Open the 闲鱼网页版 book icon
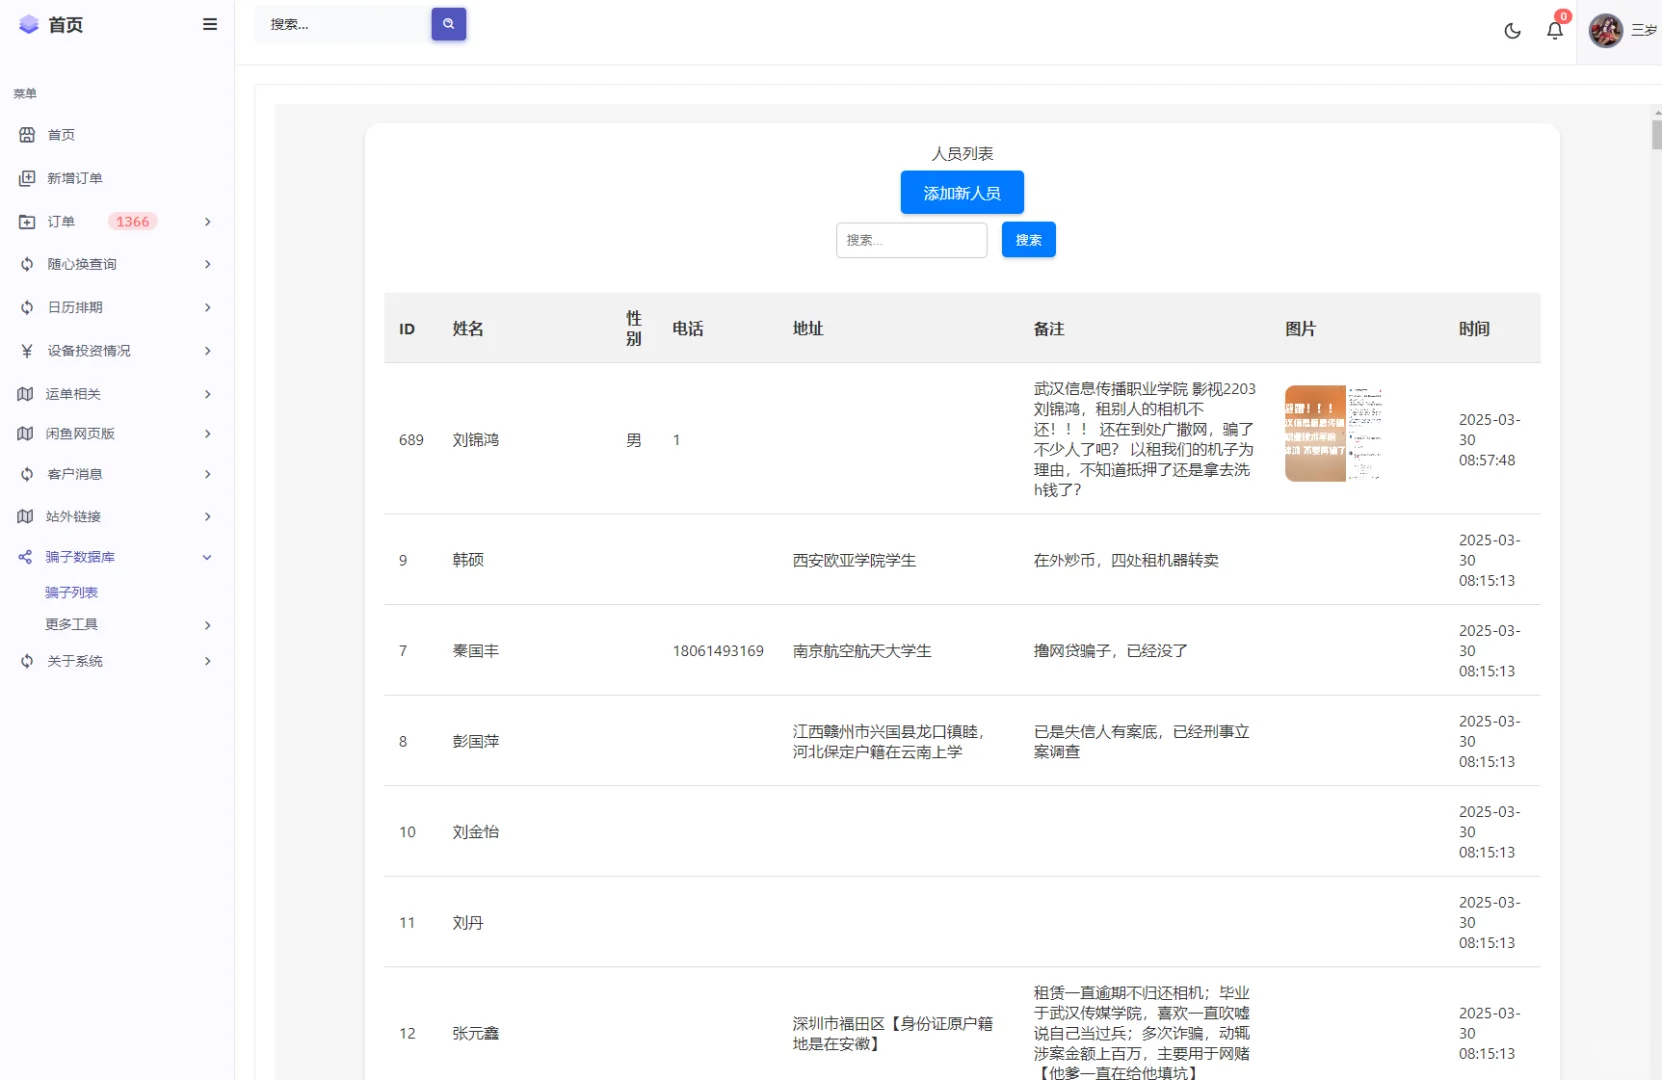Viewport: 1662px width, 1080px height. [x=25, y=433]
